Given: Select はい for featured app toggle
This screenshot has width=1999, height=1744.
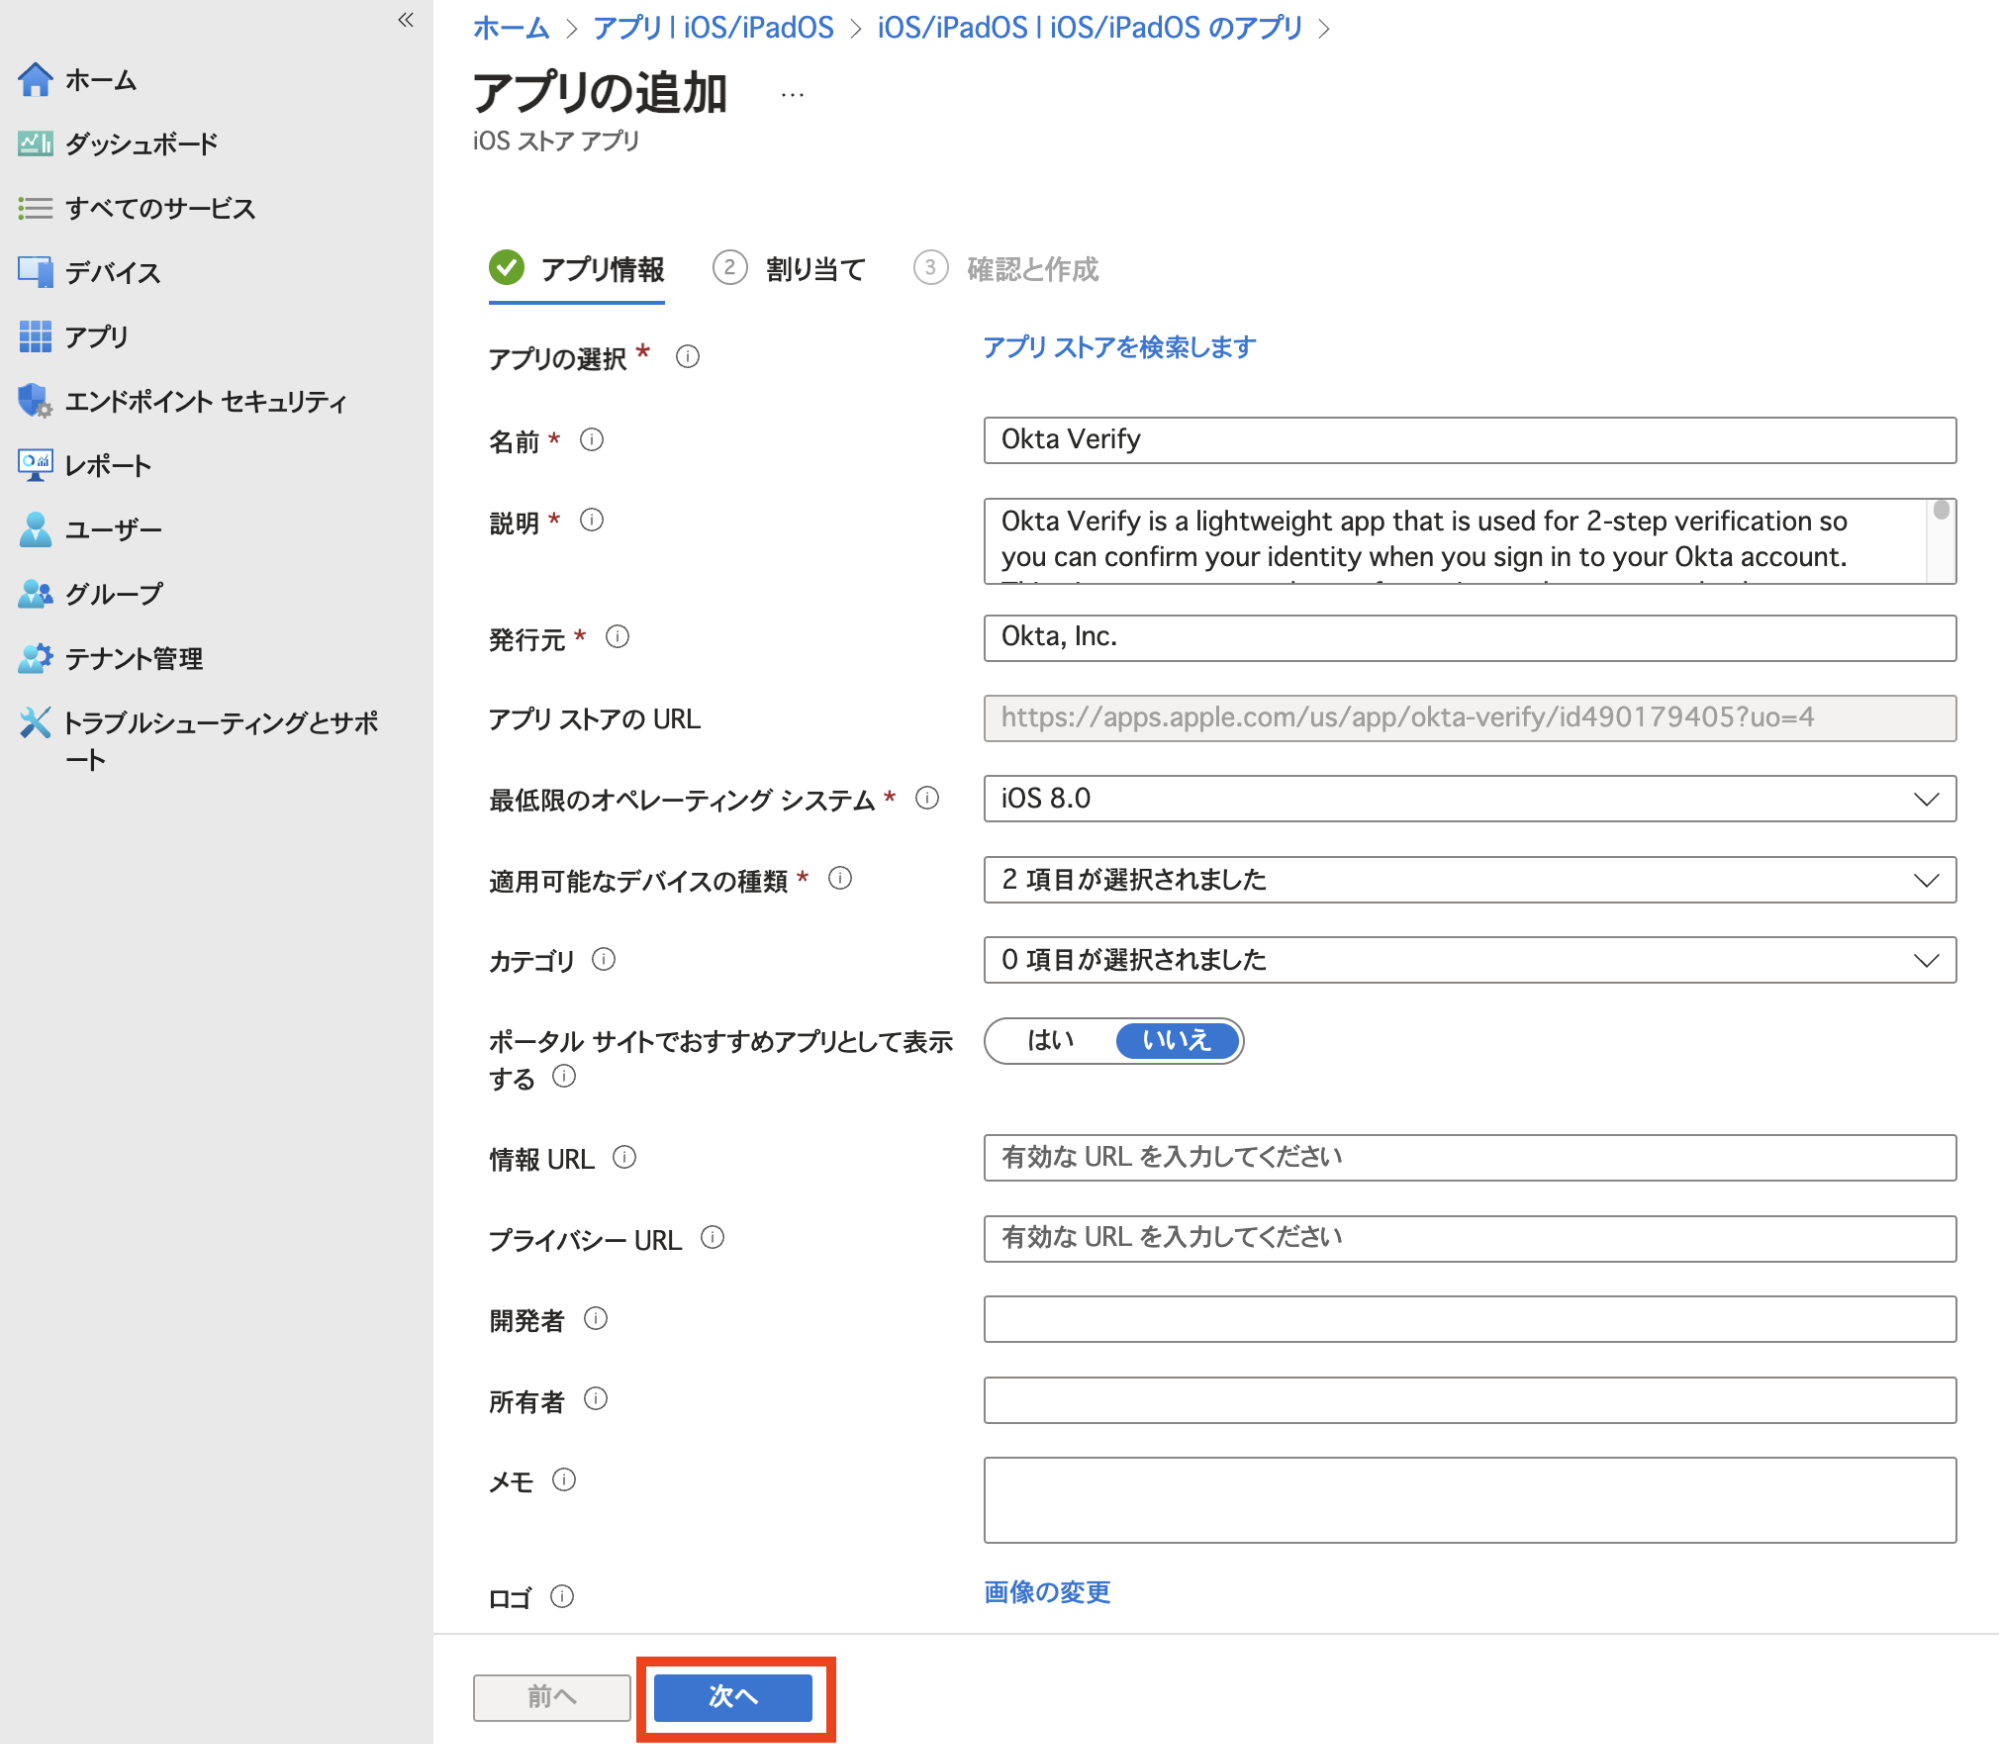Looking at the screenshot, I should click(1050, 1040).
